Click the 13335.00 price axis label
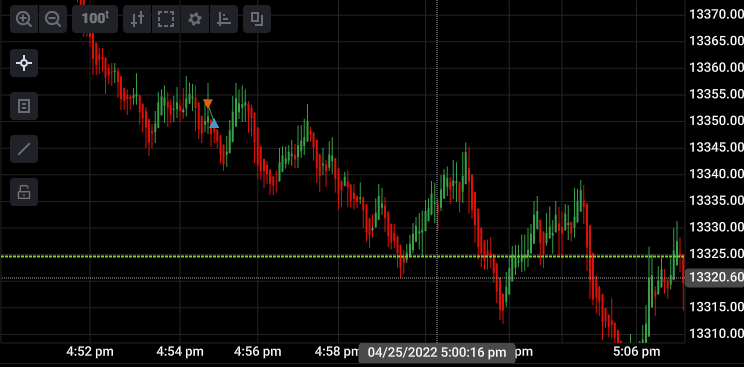This screenshot has width=744, height=367. point(716,201)
